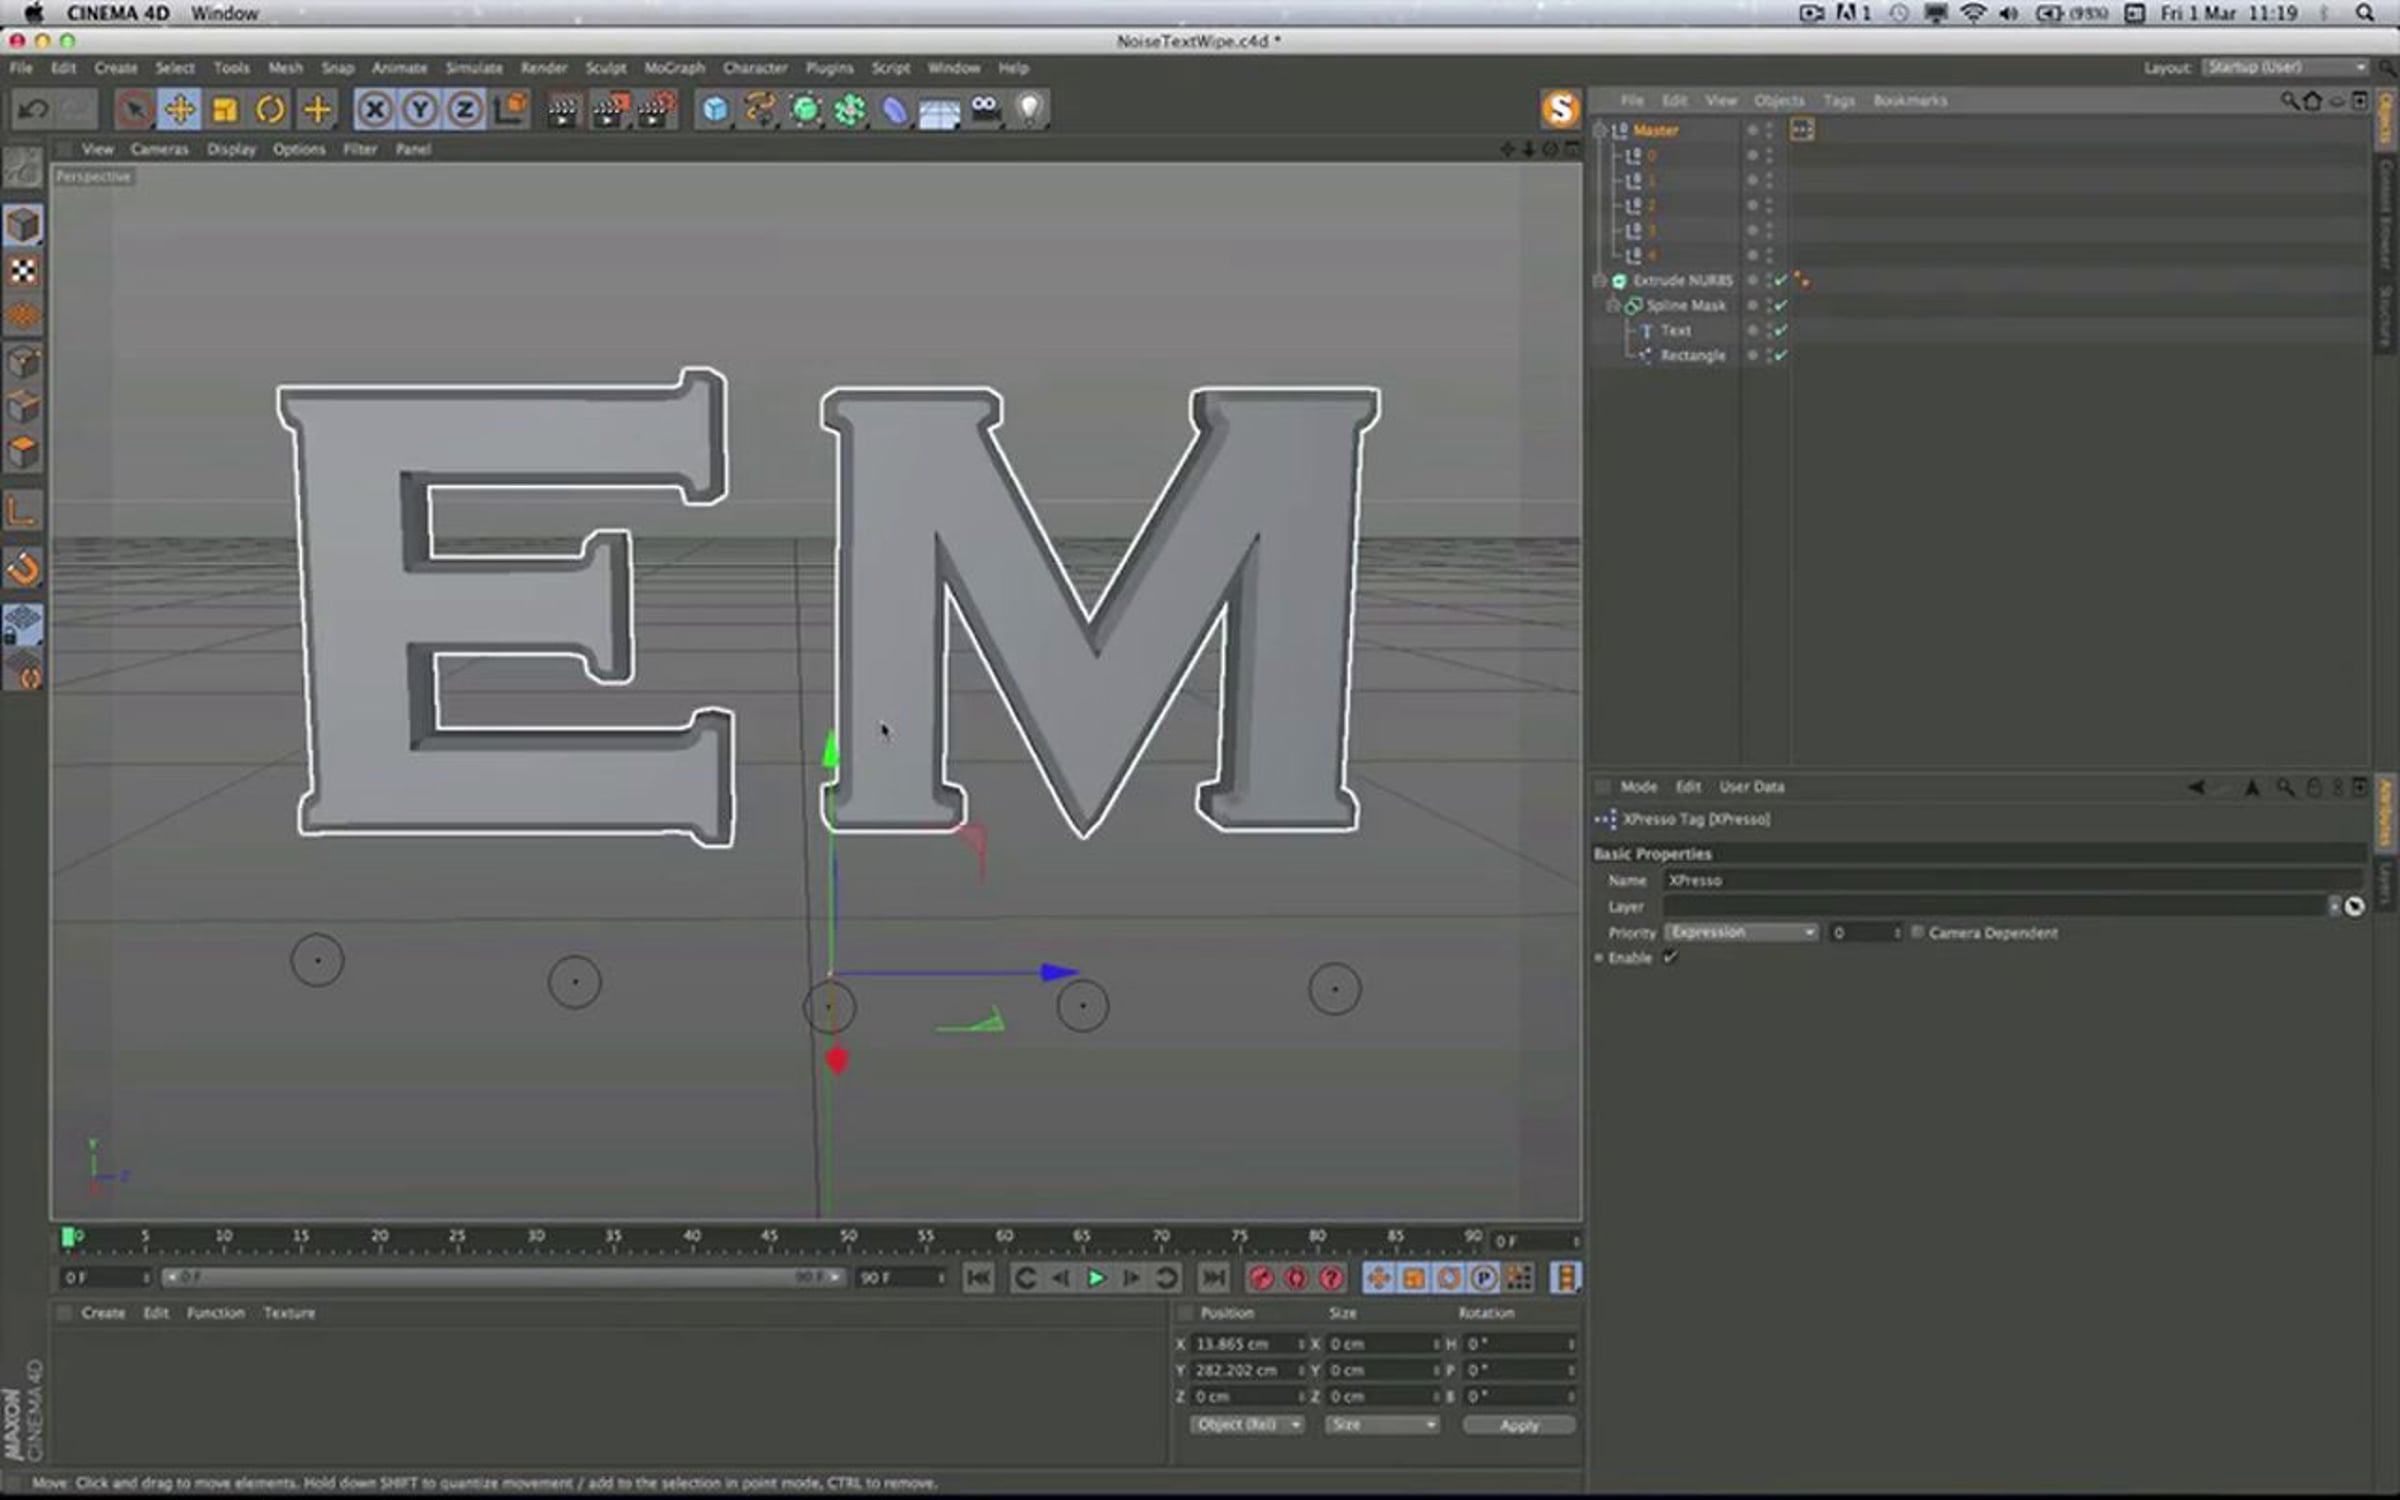Select the Spline Mask object
The width and height of the screenshot is (2400, 1500).
1686,305
